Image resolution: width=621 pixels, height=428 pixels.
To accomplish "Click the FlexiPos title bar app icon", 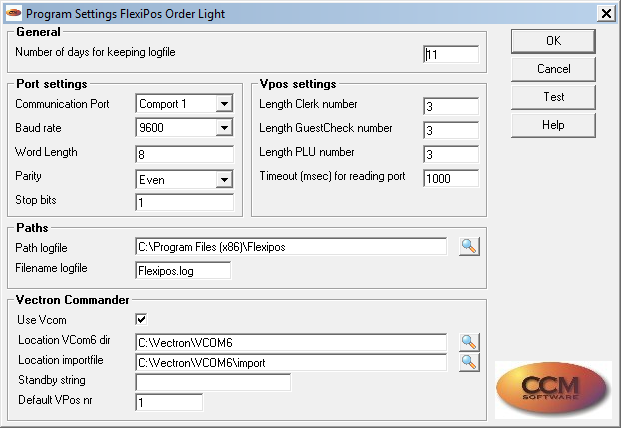I will (x=13, y=13).
